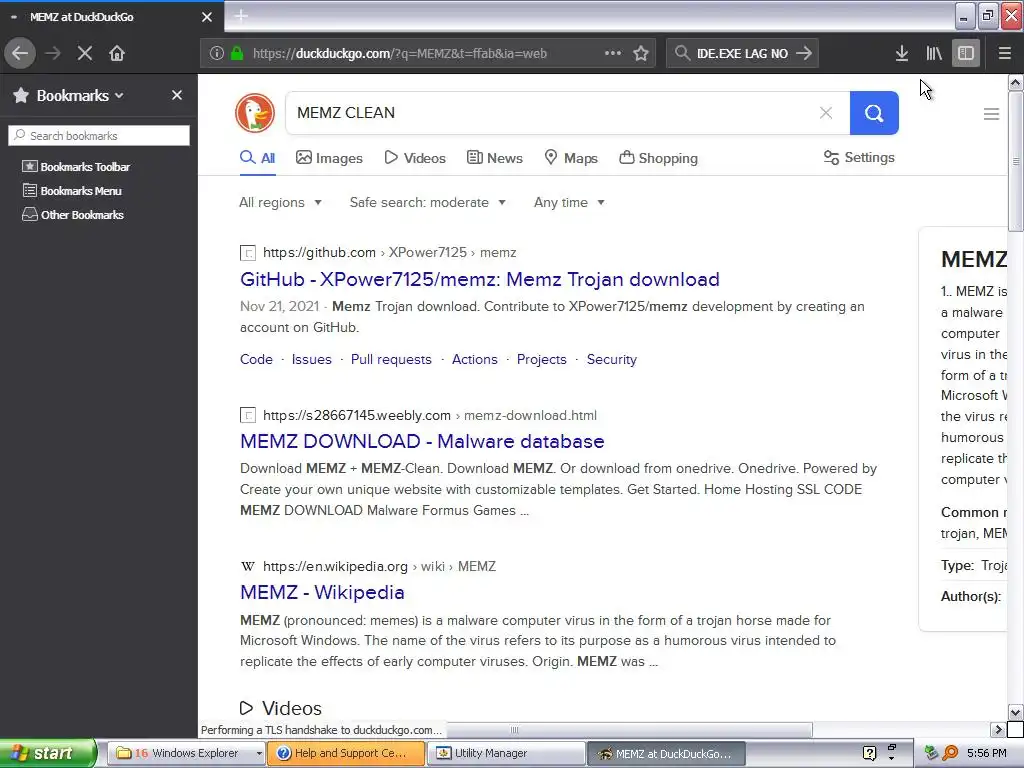
Task: Switch to the News tab
Action: (494, 158)
